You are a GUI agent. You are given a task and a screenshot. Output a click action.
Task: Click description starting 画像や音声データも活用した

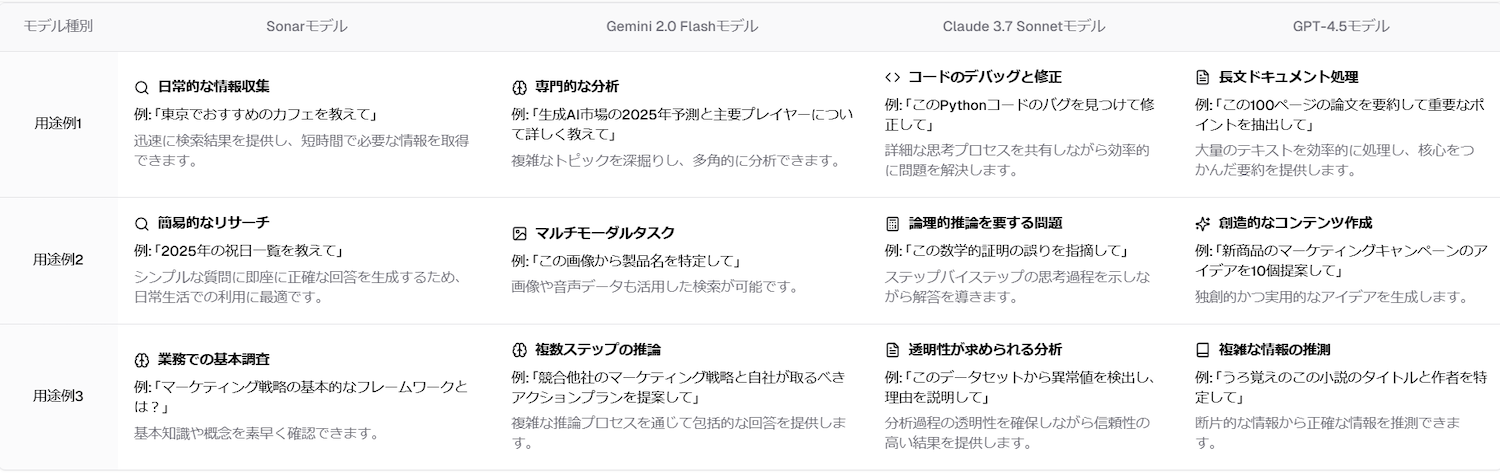pyautogui.click(x=655, y=287)
